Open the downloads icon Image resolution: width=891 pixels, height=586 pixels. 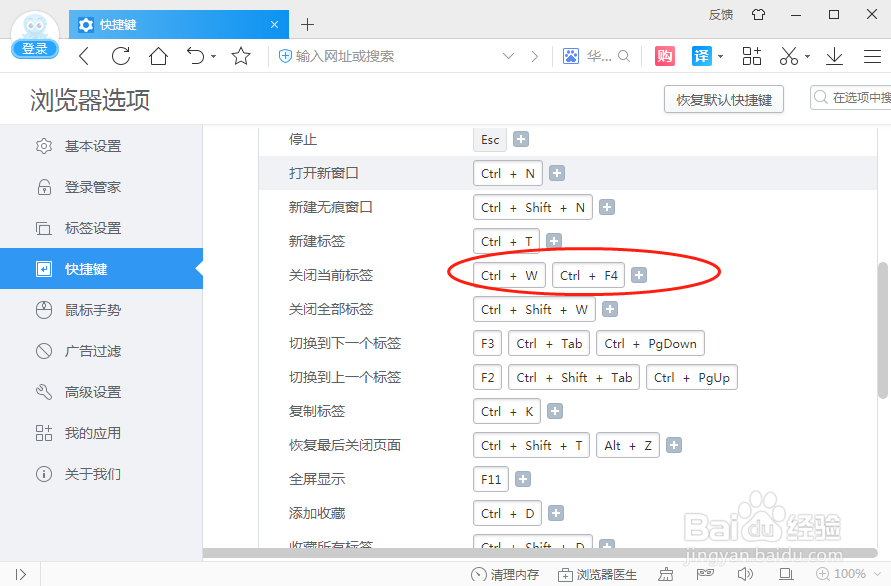(834, 56)
